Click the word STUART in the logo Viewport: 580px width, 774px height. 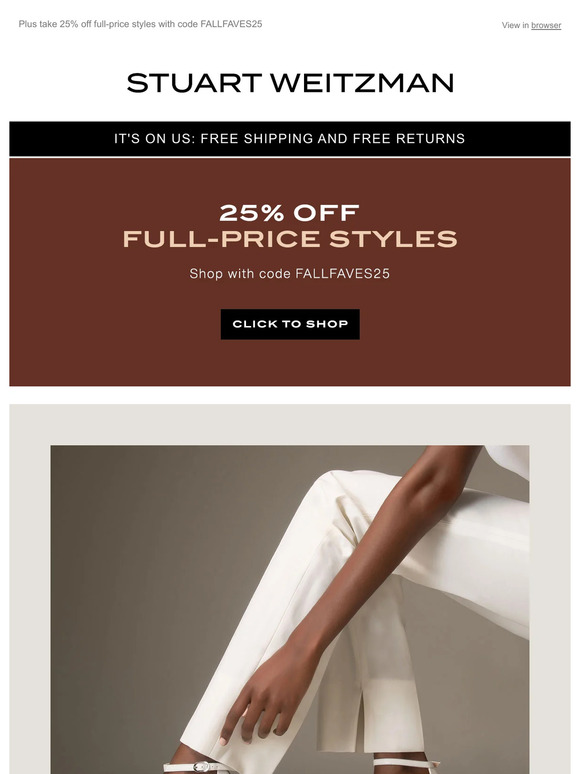pos(194,83)
